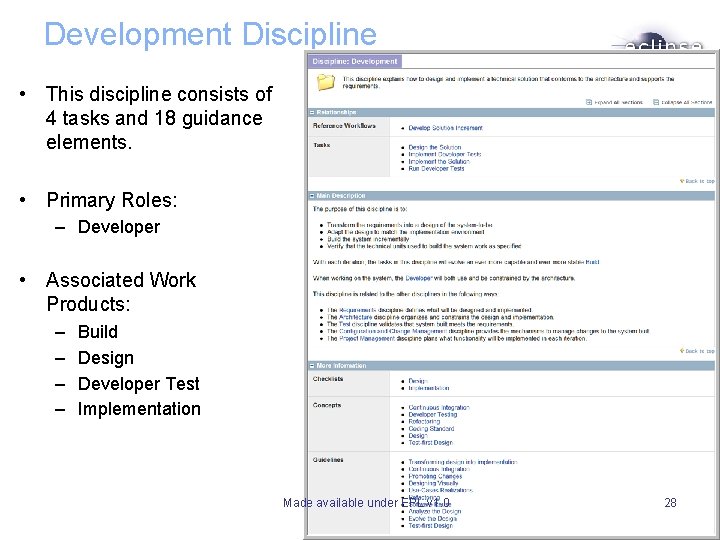Open the Promoting Changes guideline link
The width and height of the screenshot is (720, 540).
point(435,477)
